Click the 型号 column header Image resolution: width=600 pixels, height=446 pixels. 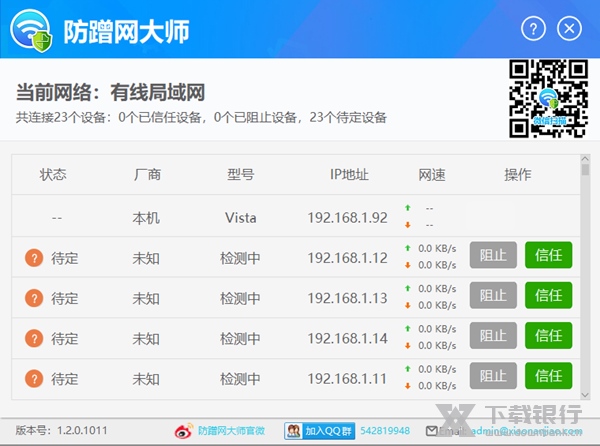[241, 174]
